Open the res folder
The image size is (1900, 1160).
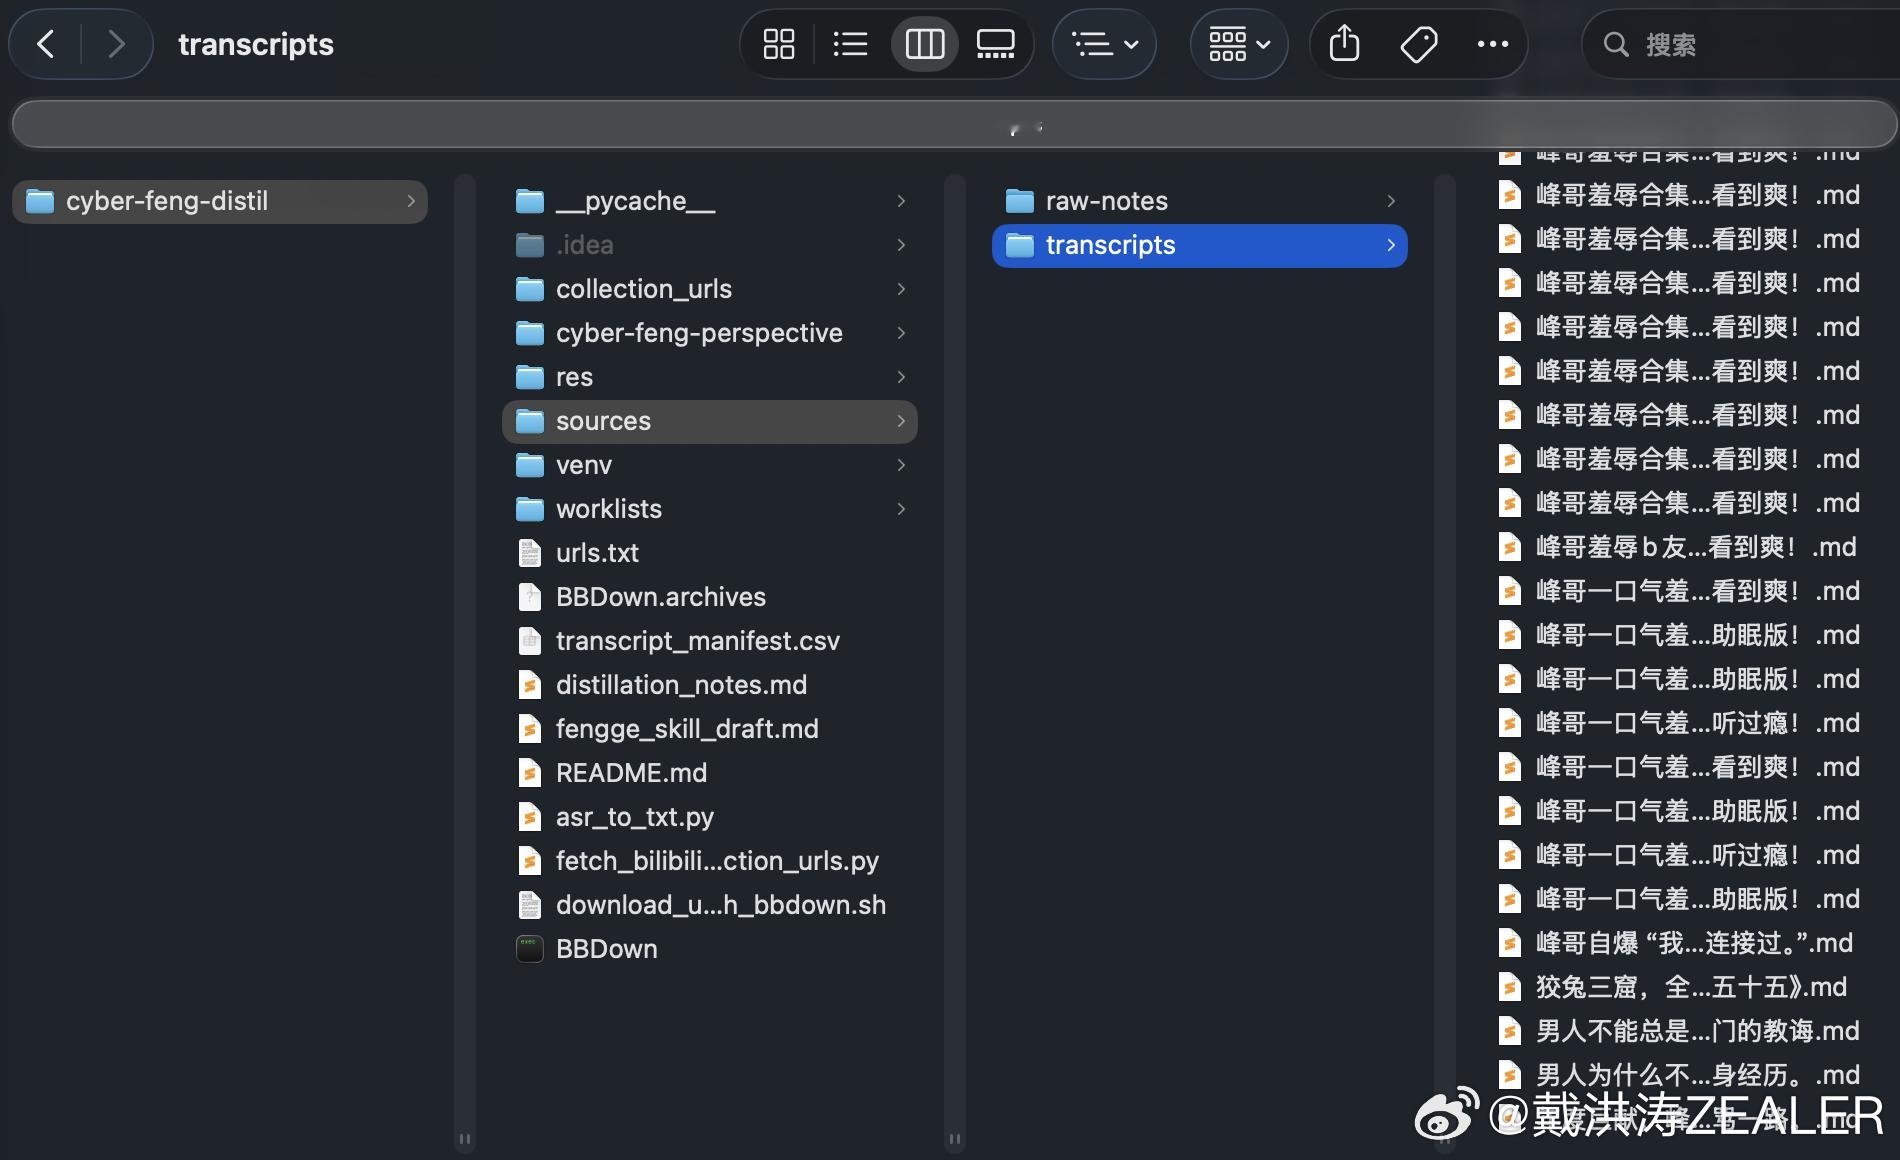point(710,377)
